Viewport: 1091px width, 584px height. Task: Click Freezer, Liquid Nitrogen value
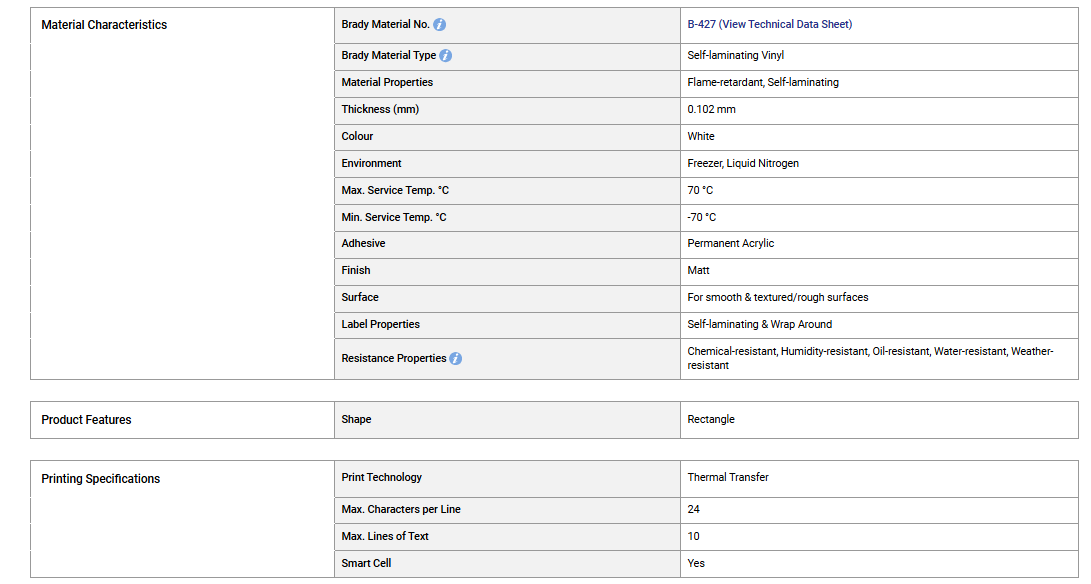point(743,164)
